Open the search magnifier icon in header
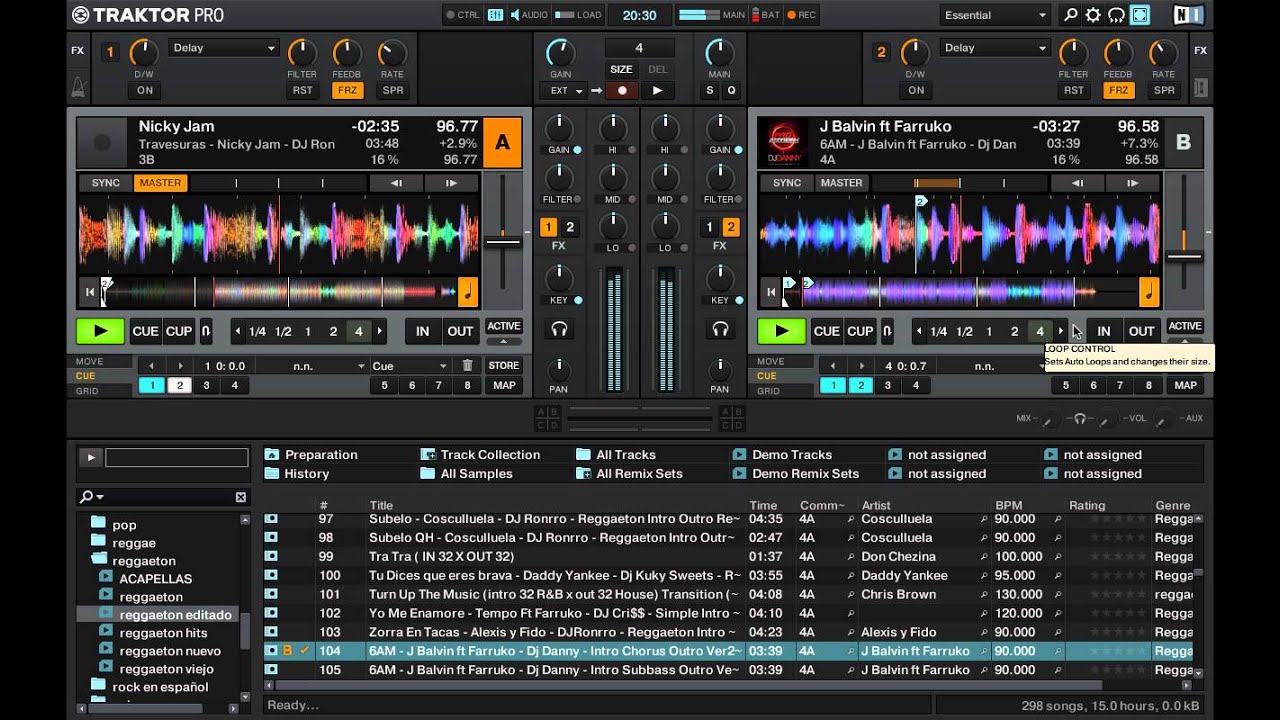 [x=1071, y=15]
